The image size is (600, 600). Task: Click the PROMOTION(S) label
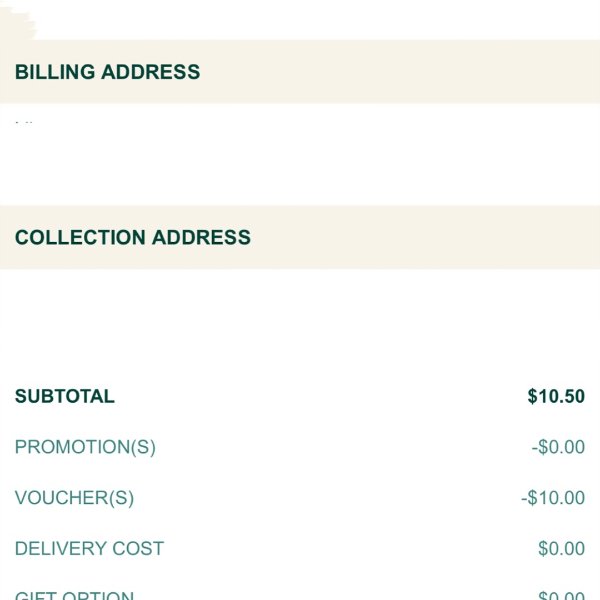point(85,447)
